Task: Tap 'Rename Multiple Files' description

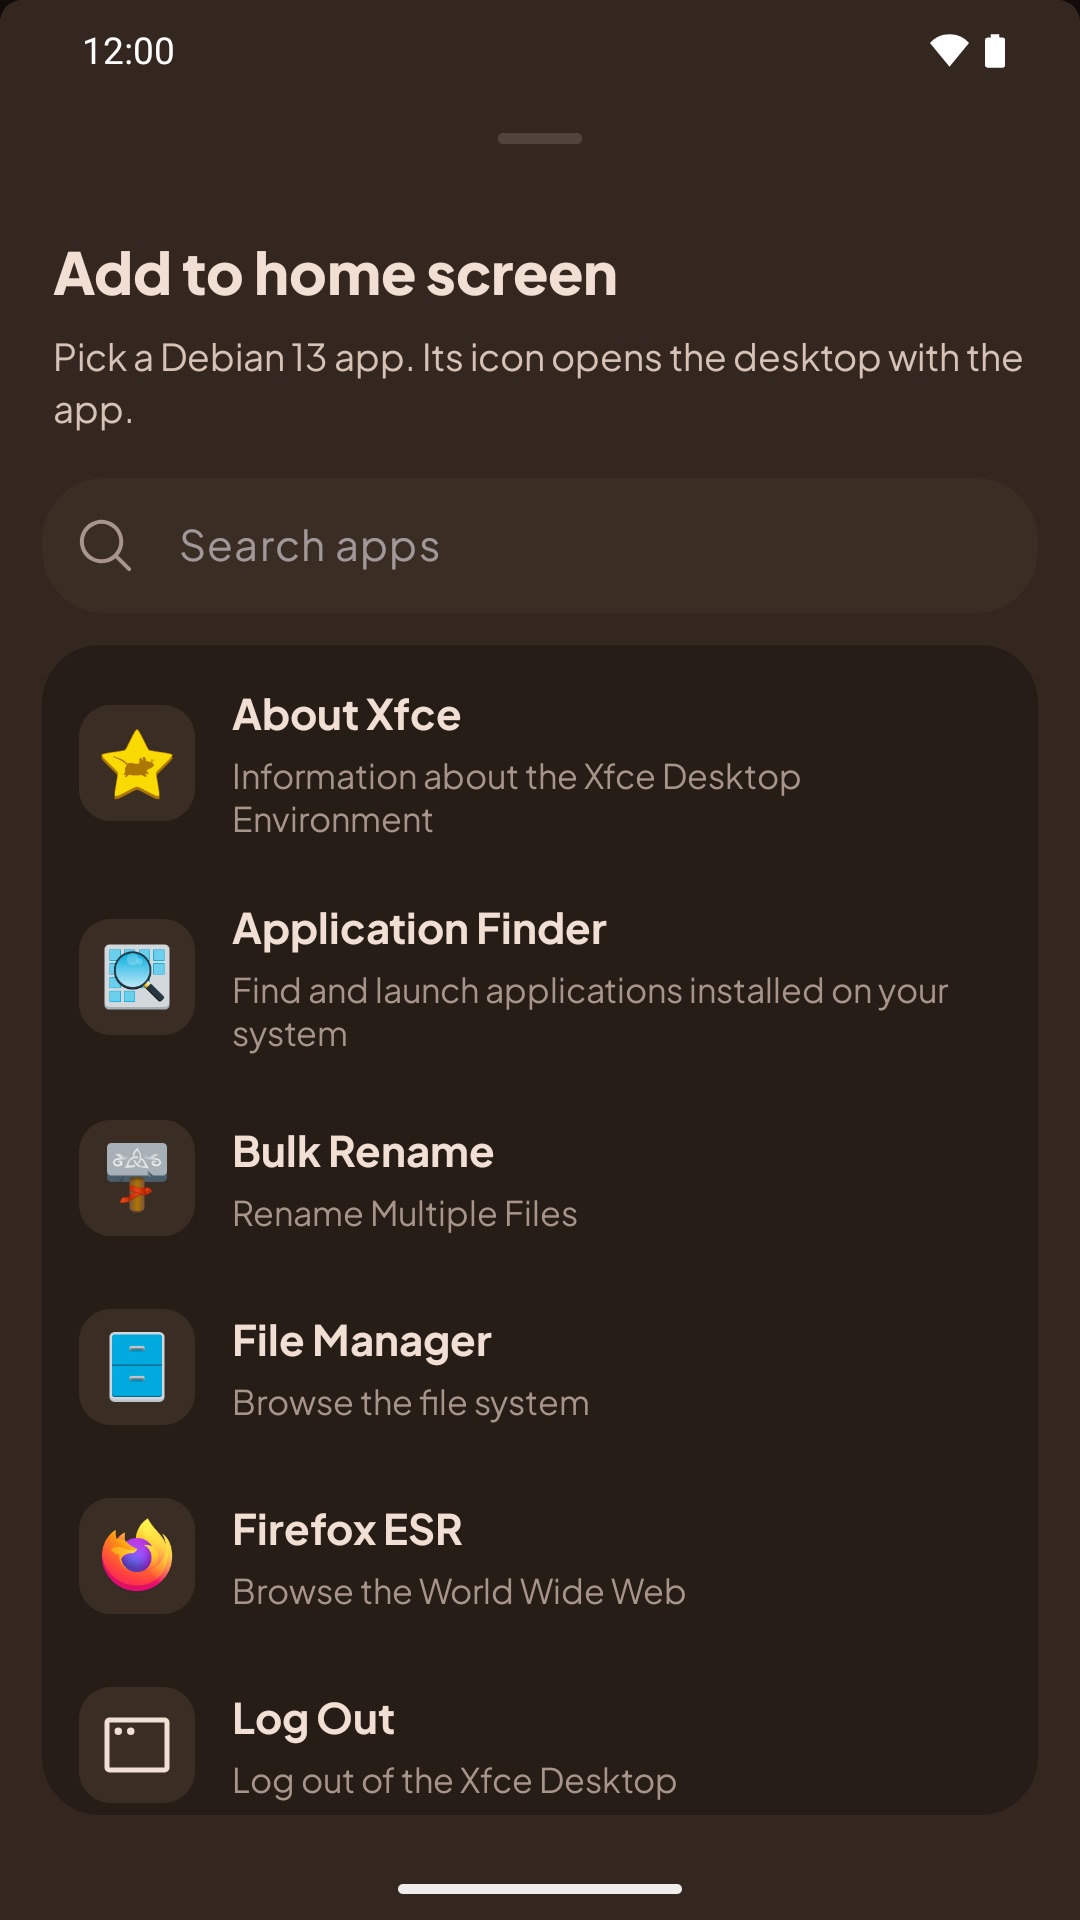Action: (x=405, y=1214)
